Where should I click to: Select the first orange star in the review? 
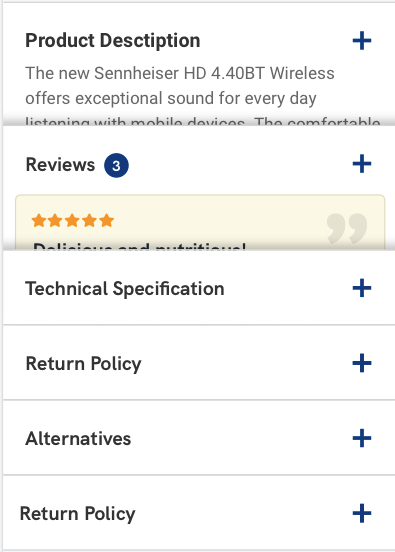(x=38, y=221)
